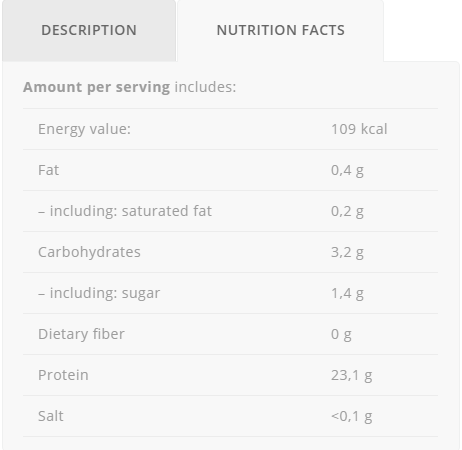Select the Salt row label
This screenshot has width=462, height=450.
click(x=51, y=416)
